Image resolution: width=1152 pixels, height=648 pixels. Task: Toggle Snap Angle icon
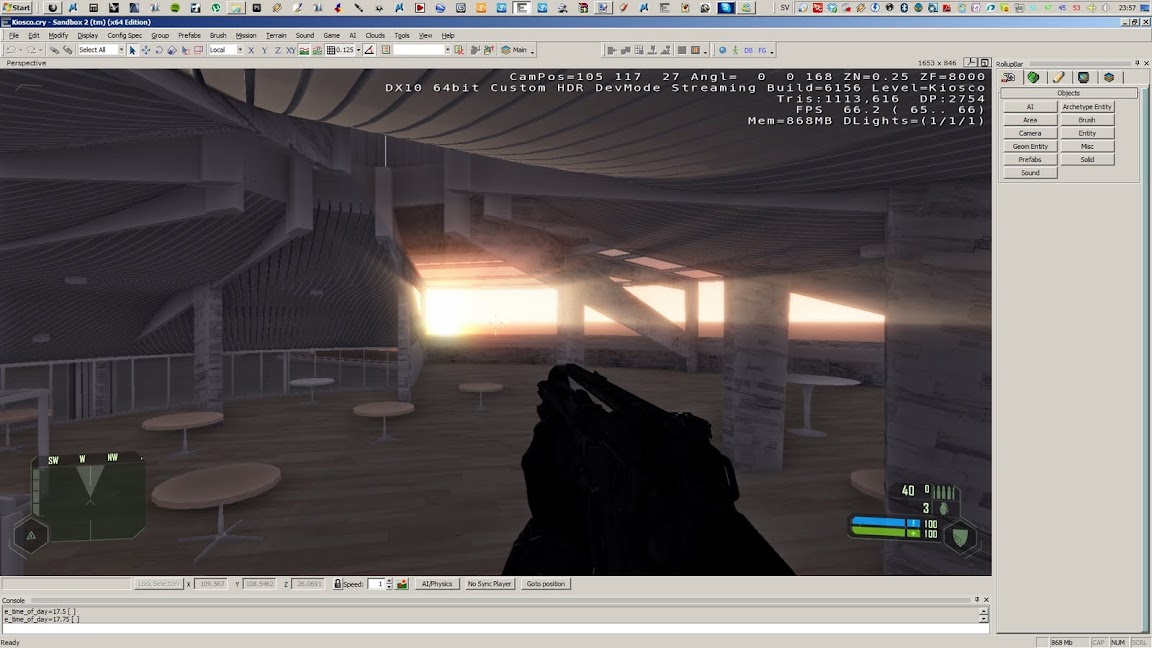[370, 50]
